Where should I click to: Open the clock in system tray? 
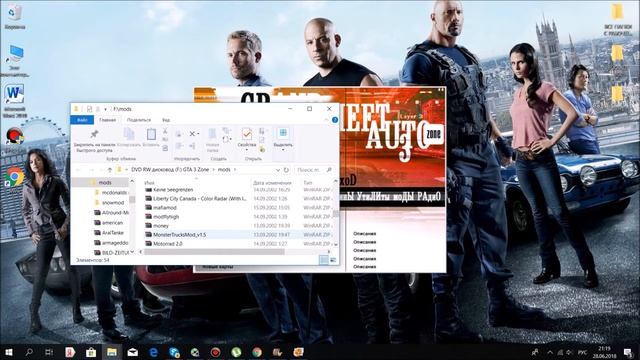[604, 352]
